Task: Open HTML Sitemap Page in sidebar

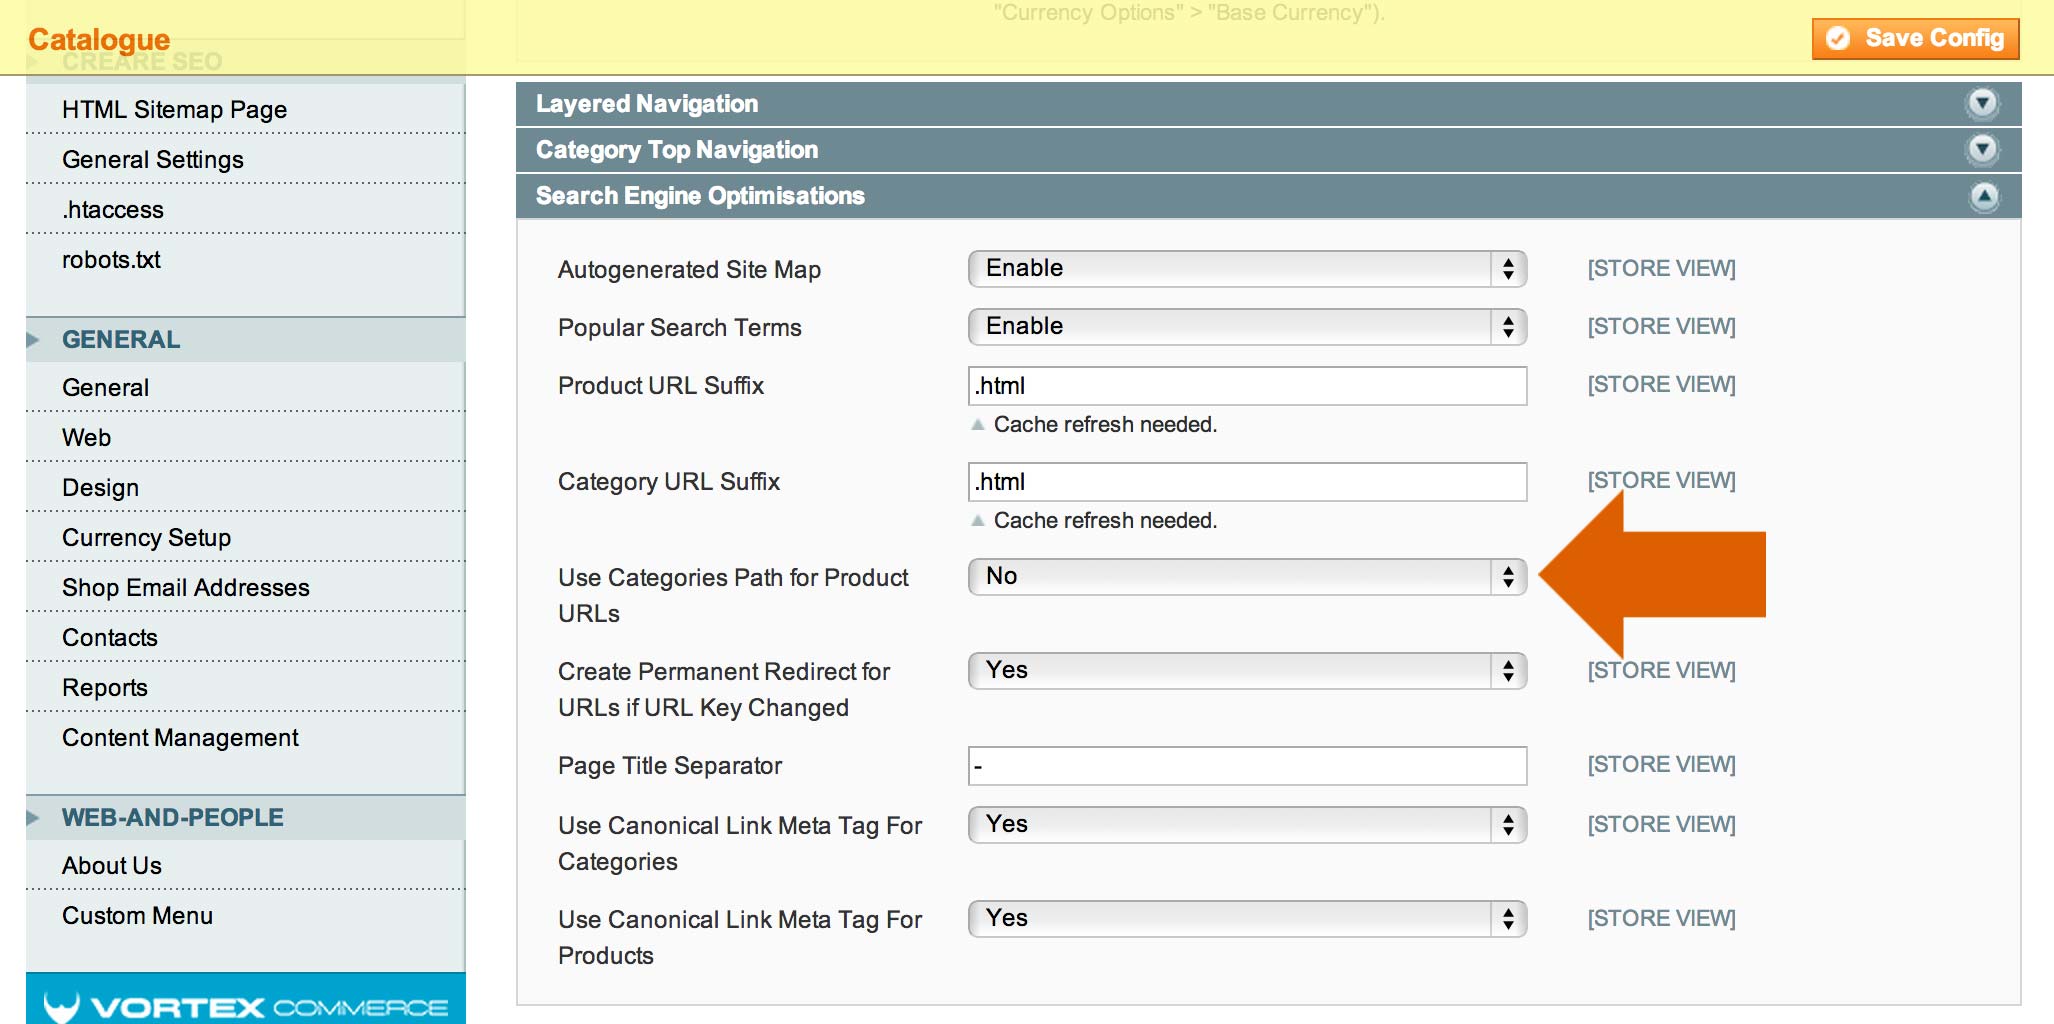Action: pyautogui.click(x=246, y=109)
